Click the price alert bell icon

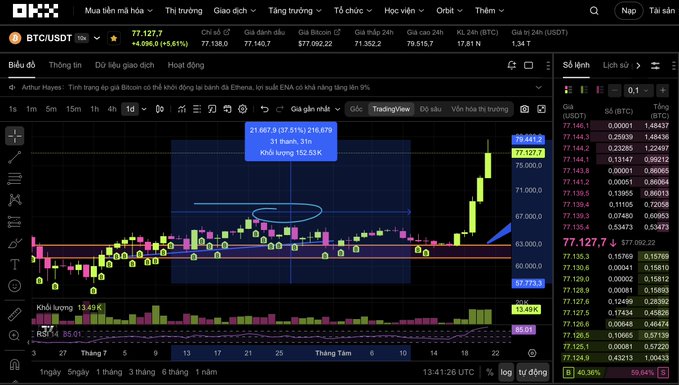coord(511,65)
